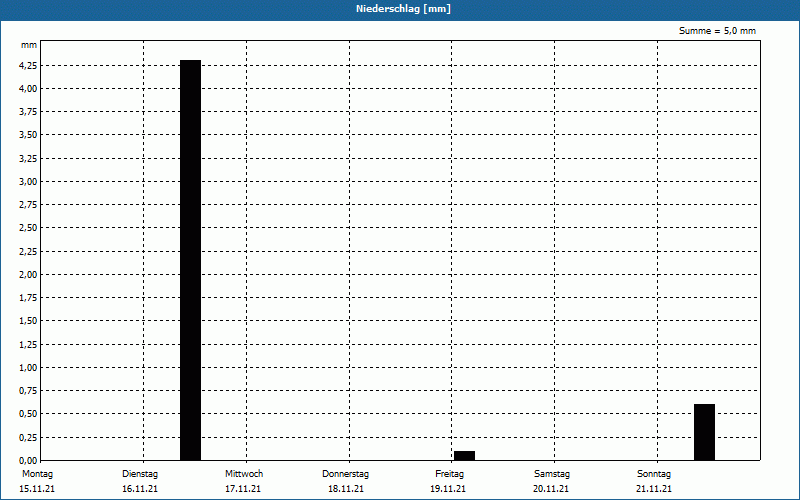Click the 1,50 axis value

point(28,321)
